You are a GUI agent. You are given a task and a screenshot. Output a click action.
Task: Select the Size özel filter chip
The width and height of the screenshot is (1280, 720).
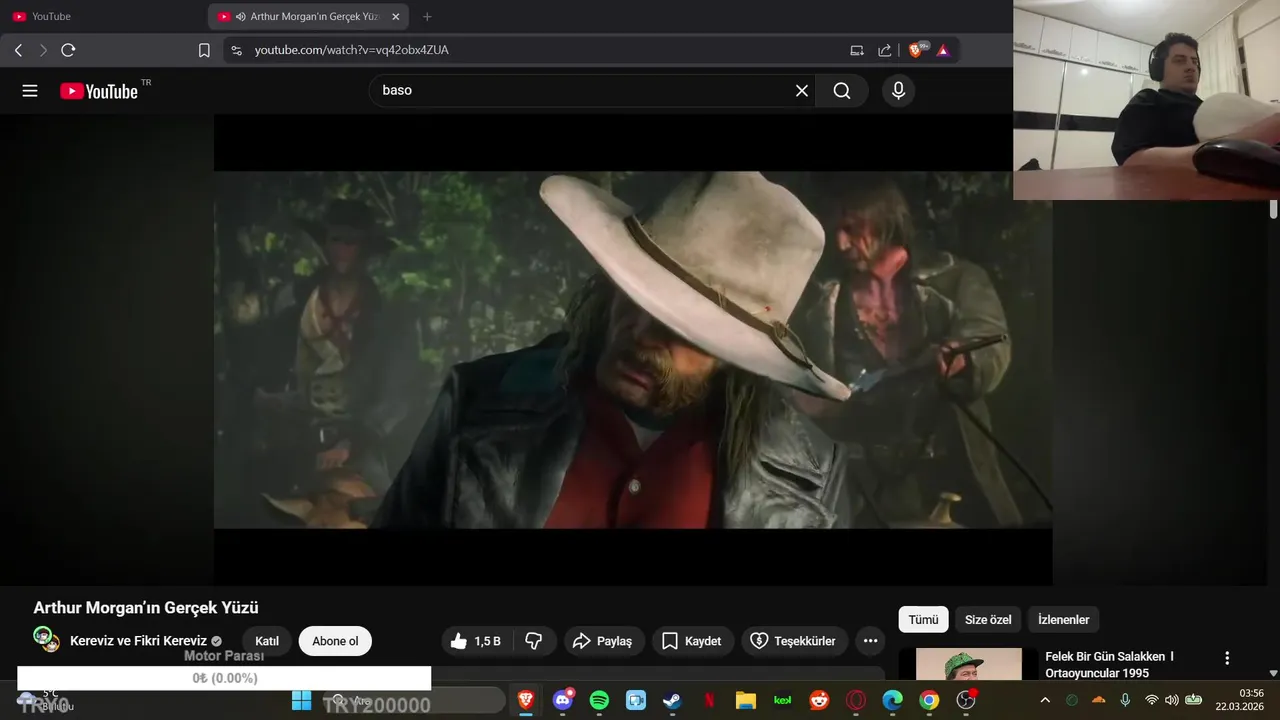988,620
